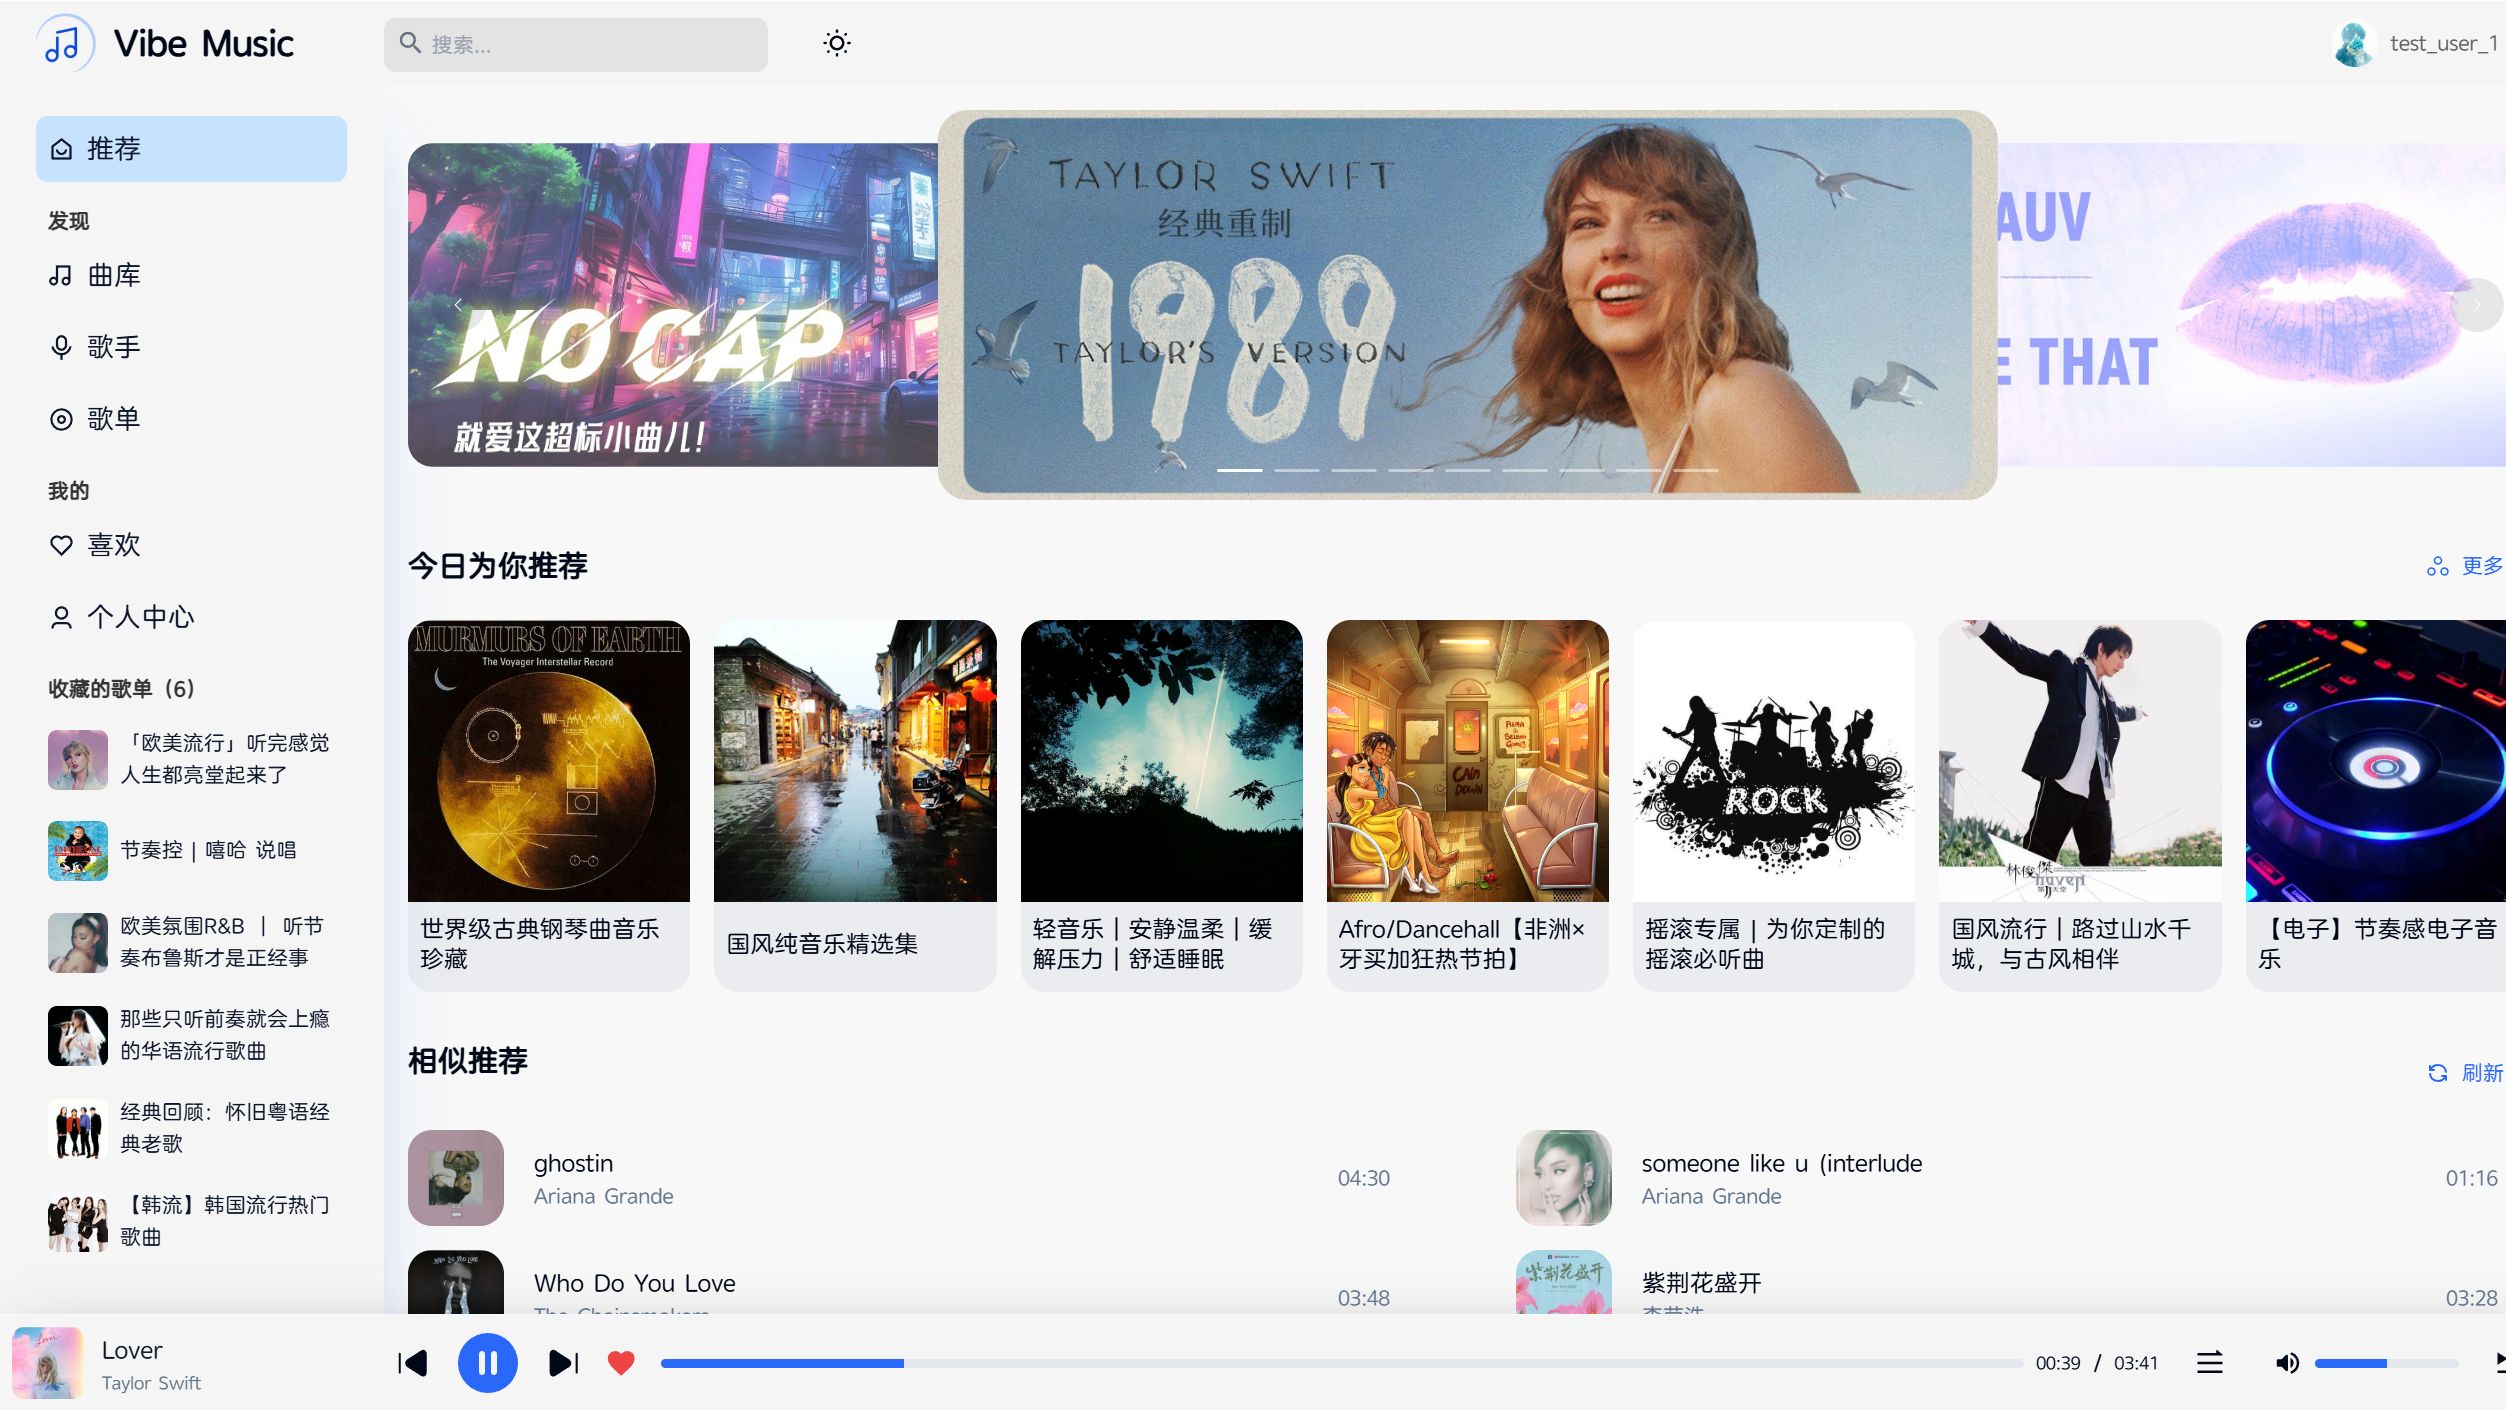Click the Taylor Swift 1989 banner
2506x1410 pixels.
[x=1467, y=305]
